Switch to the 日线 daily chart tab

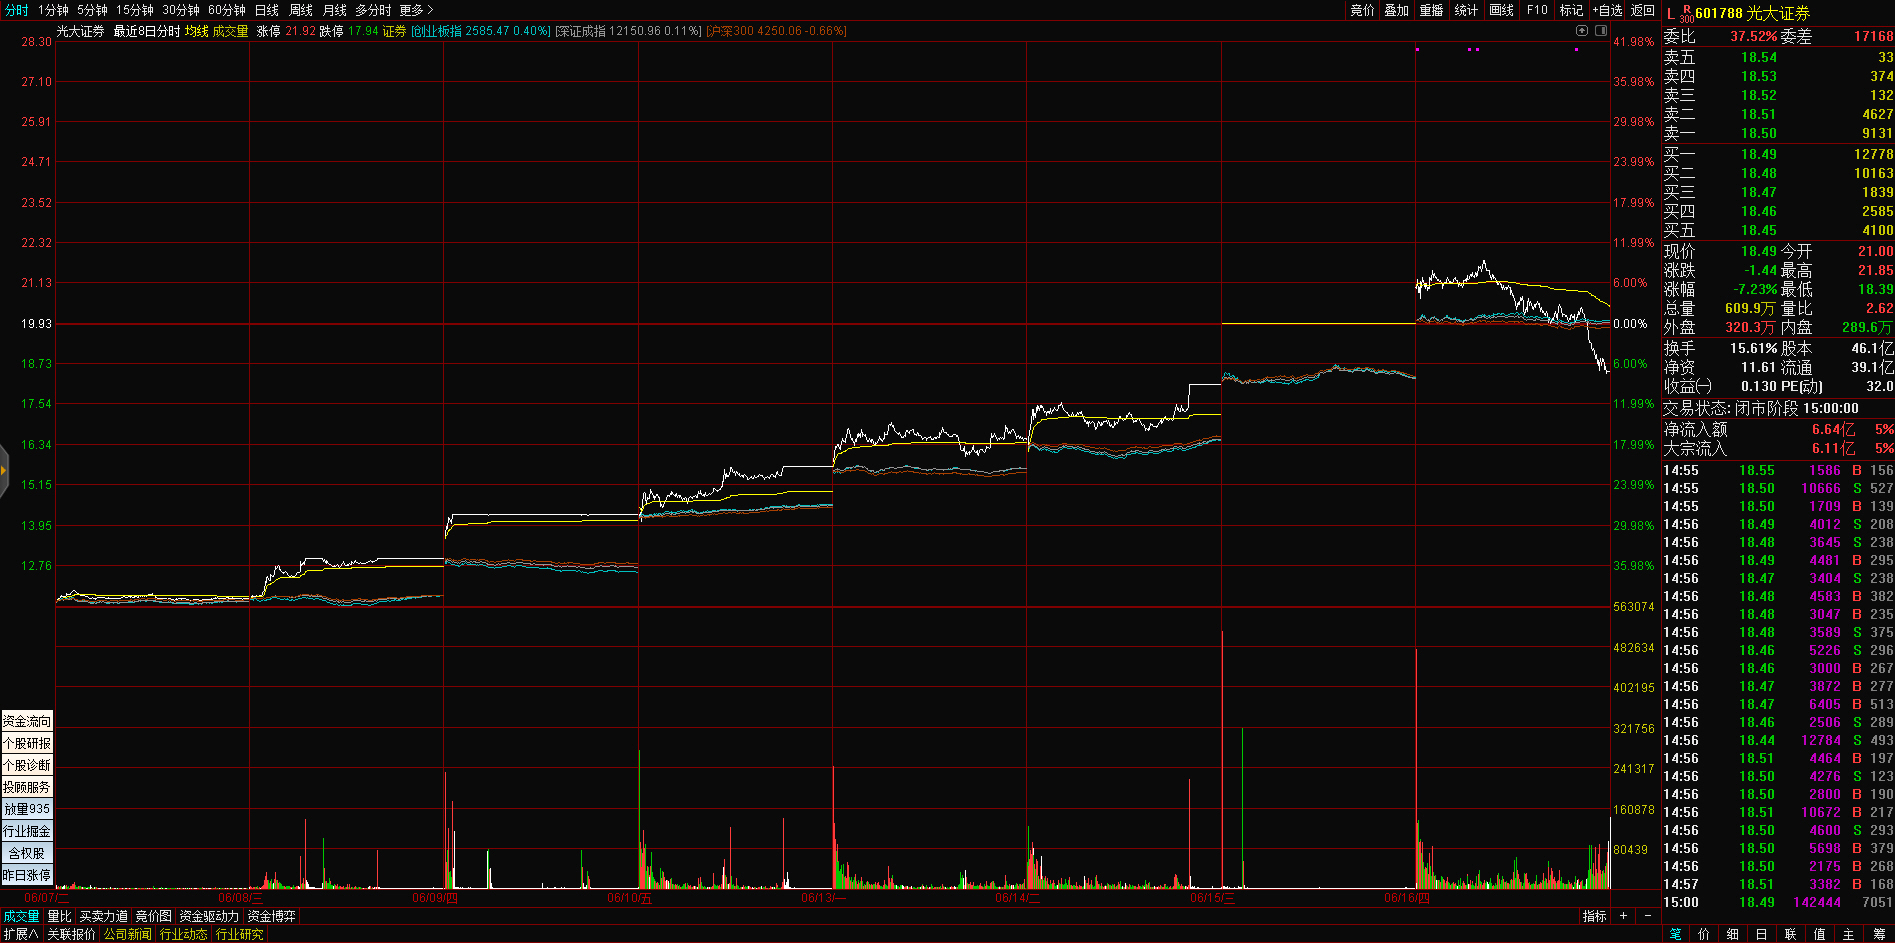pyautogui.click(x=267, y=10)
